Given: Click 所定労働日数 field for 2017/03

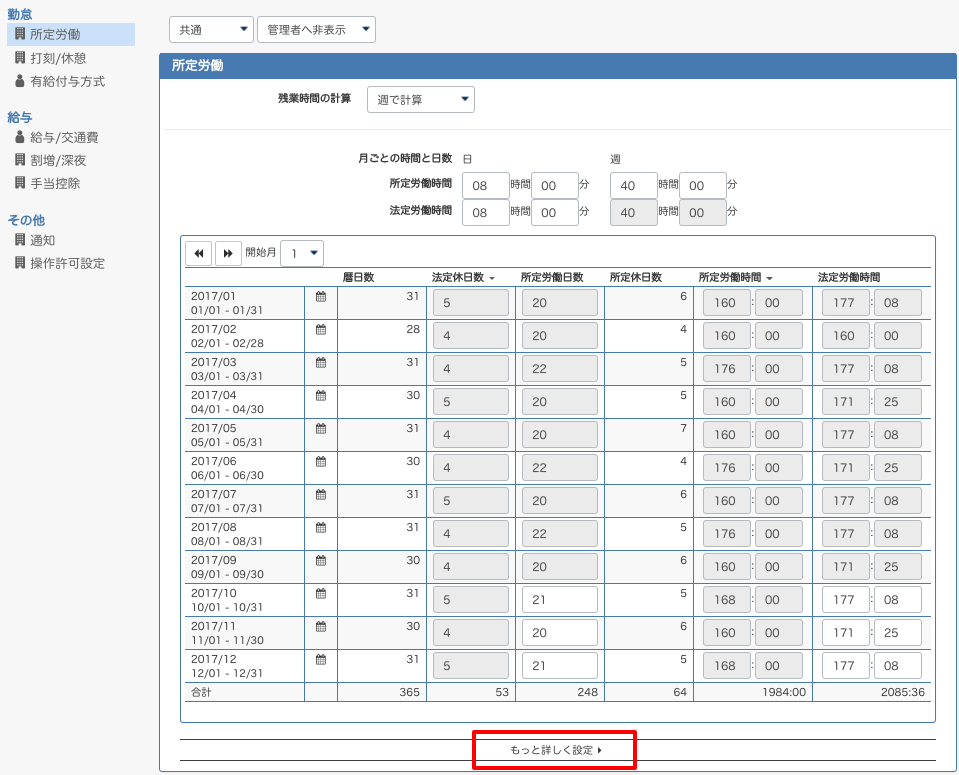Looking at the screenshot, I should (560, 369).
